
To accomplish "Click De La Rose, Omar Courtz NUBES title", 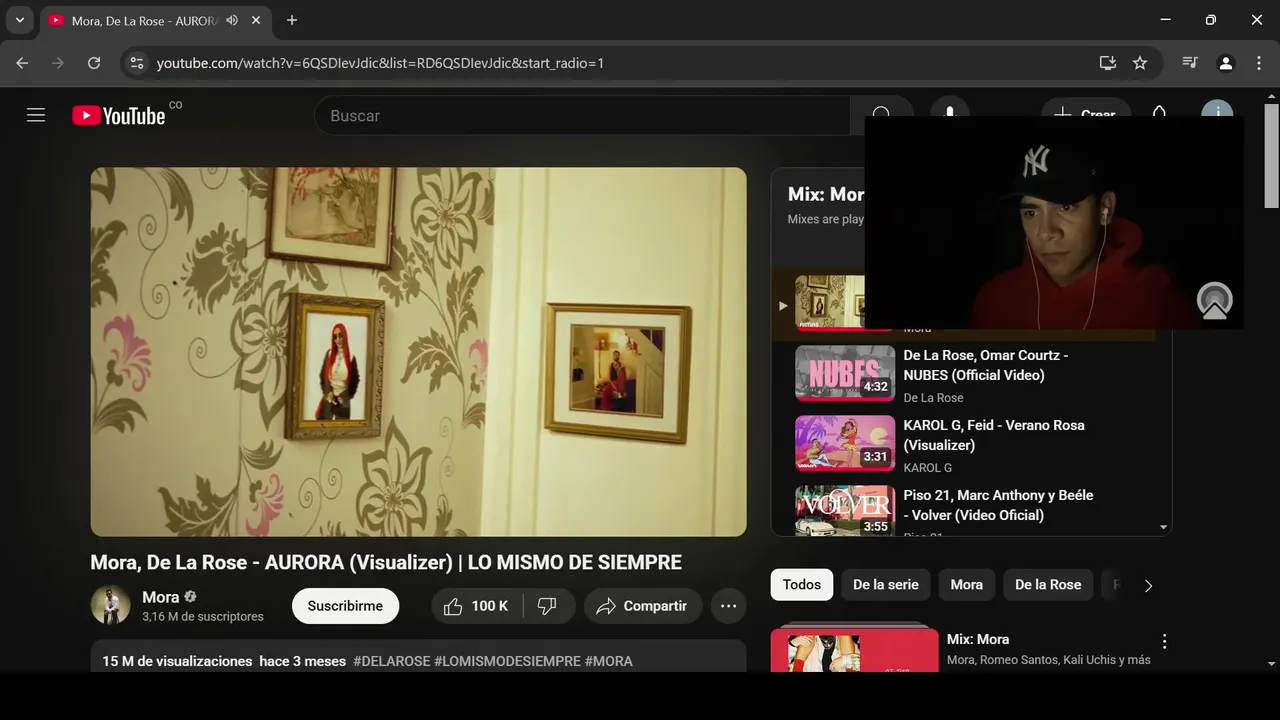I will click(x=986, y=365).
